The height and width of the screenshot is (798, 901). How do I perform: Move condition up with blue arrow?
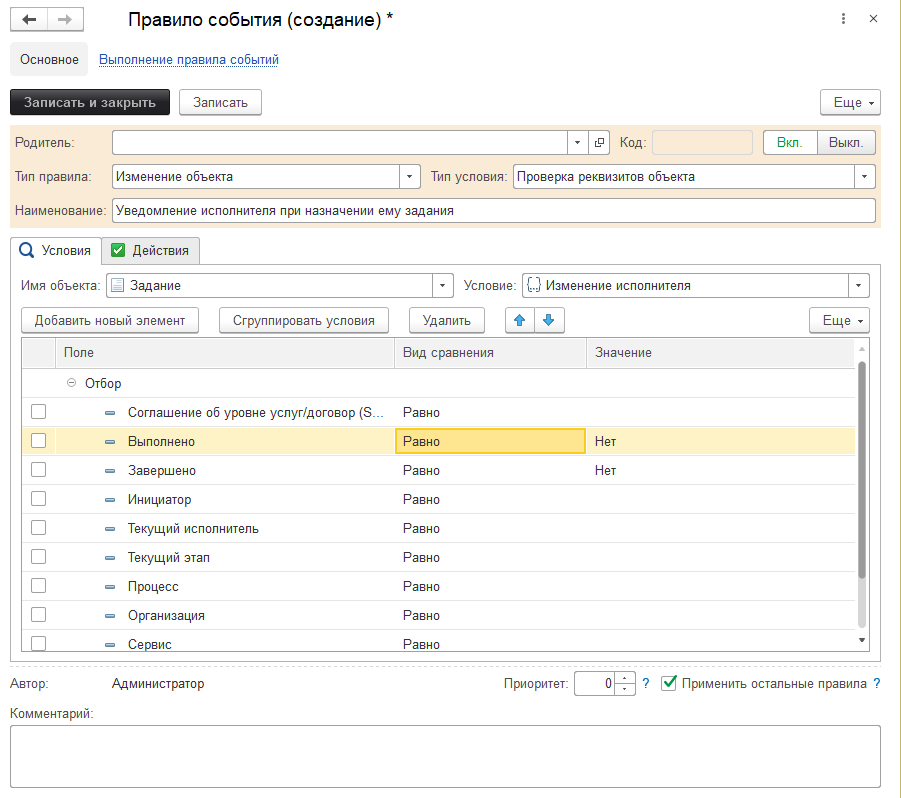click(x=519, y=320)
